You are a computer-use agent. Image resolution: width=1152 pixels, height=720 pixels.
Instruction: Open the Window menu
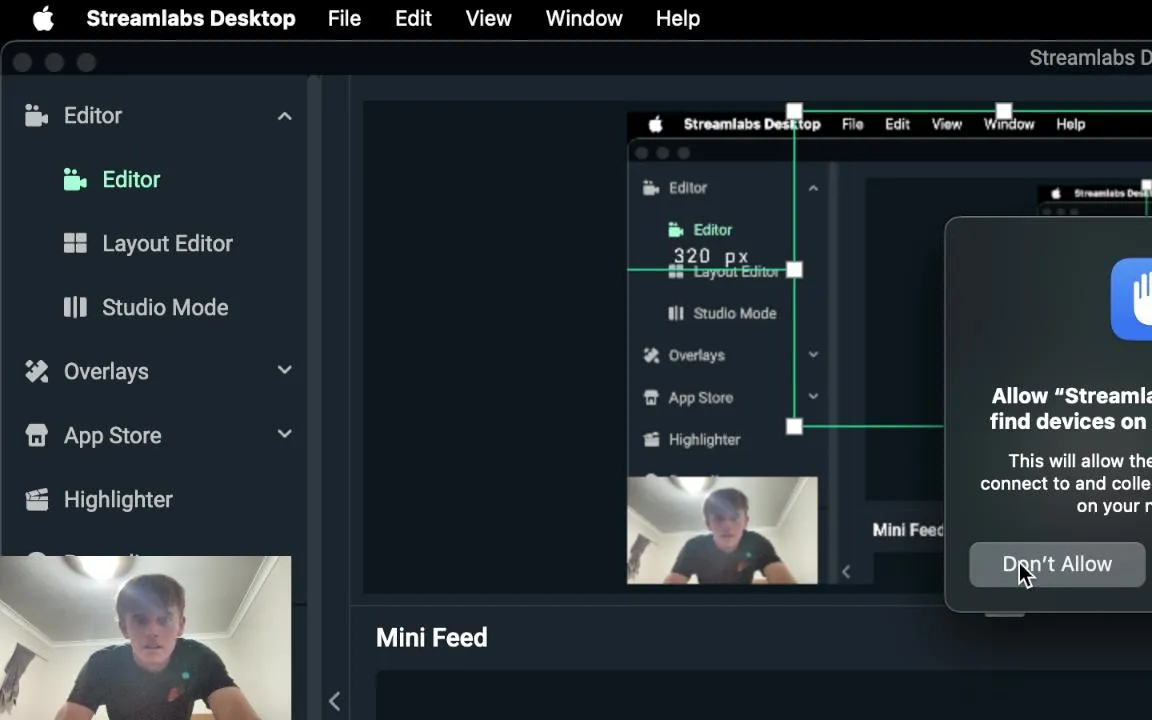[584, 18]
